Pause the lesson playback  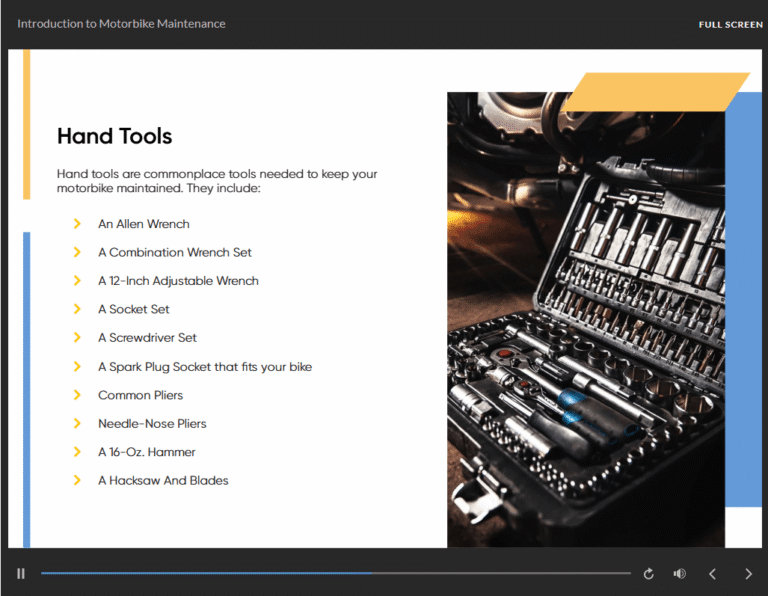coord(21,573)
